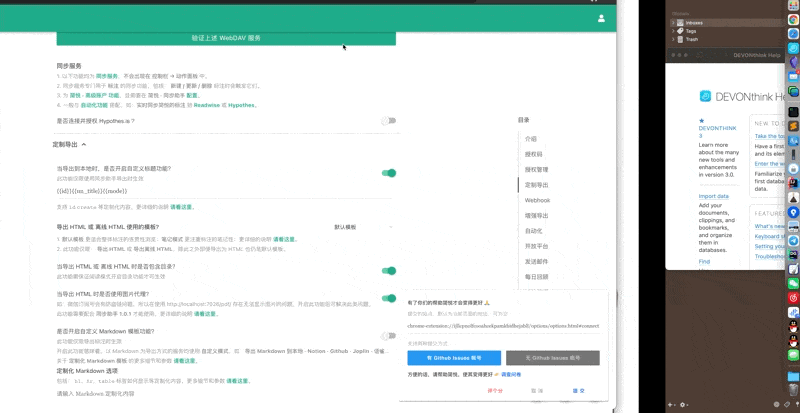
Task: Launch Google Chrome from the Dock
Action: (x=793, y=19)
